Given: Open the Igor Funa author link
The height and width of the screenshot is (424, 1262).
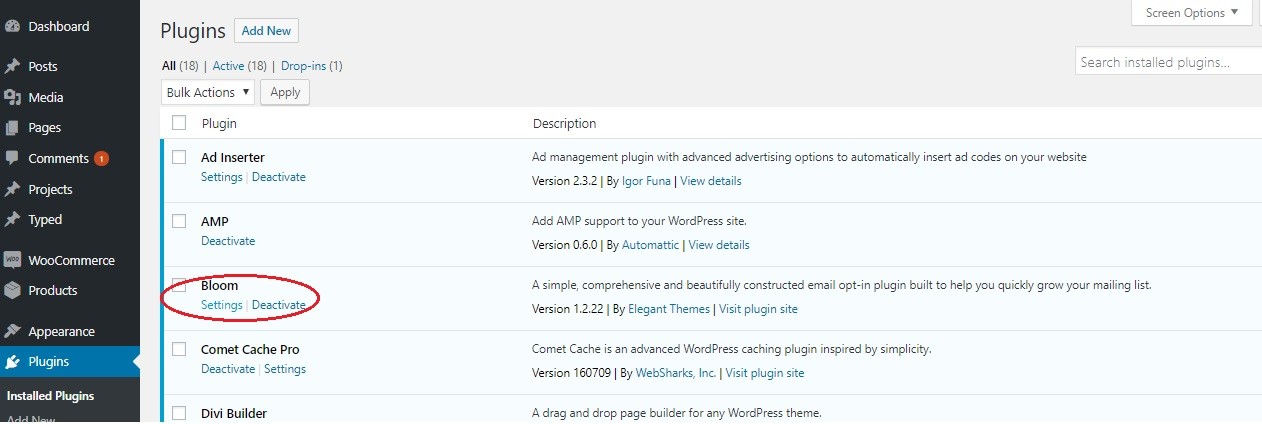Looking at the screenshot, I should [x=646, y=181].
